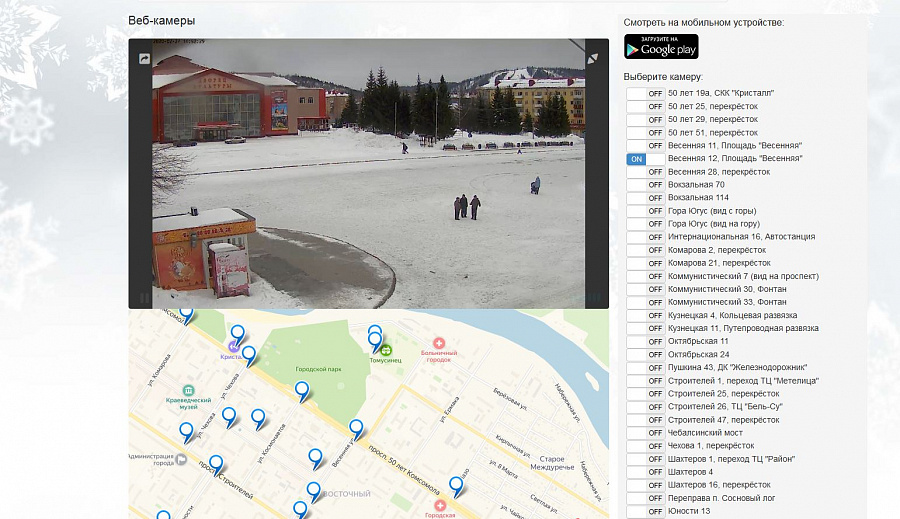Click the map marker inside Городской парк

301,392
